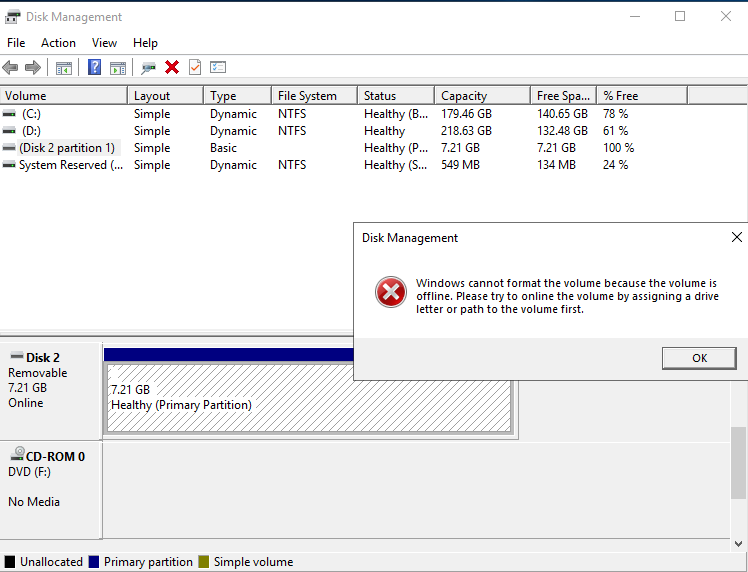Viewport: 748px width, 572px height.
Task: Open the View menu
Action: coord(104,43)
